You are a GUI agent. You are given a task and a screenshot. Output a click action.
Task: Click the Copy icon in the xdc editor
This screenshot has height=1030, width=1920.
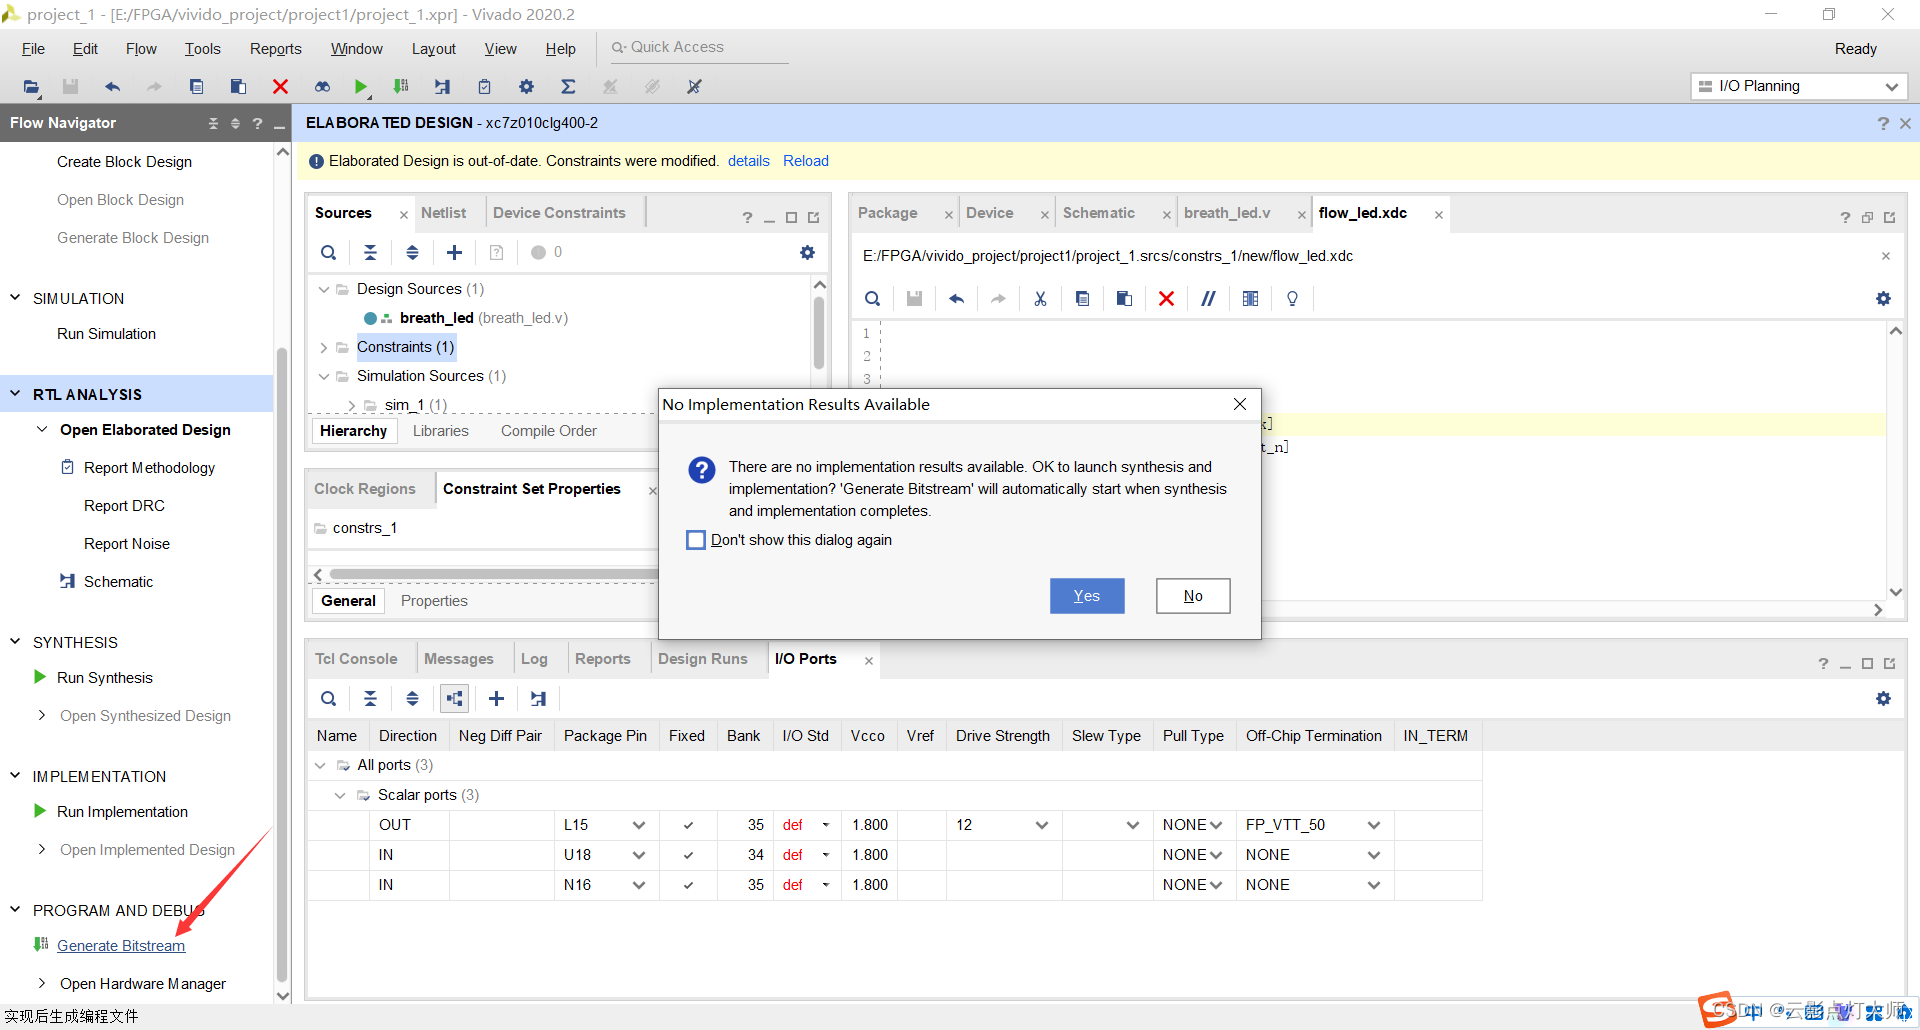(1082, 298)
